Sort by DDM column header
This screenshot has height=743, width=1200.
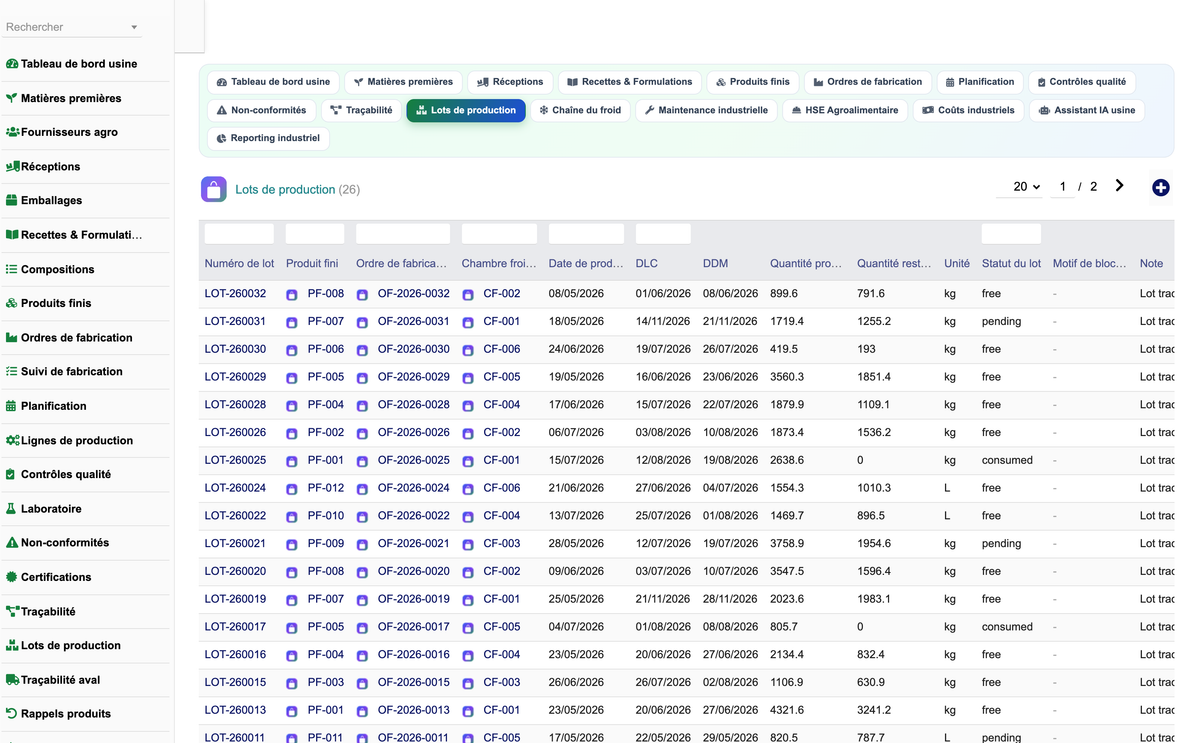pos(715,264)
